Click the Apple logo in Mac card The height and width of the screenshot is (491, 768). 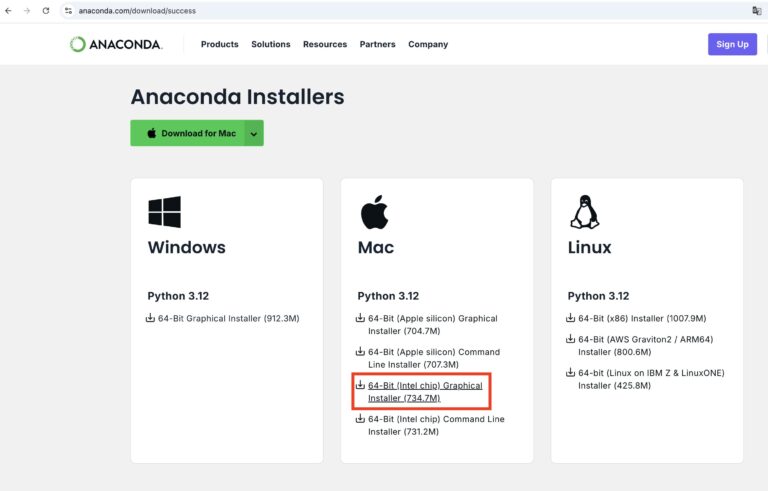375,212
